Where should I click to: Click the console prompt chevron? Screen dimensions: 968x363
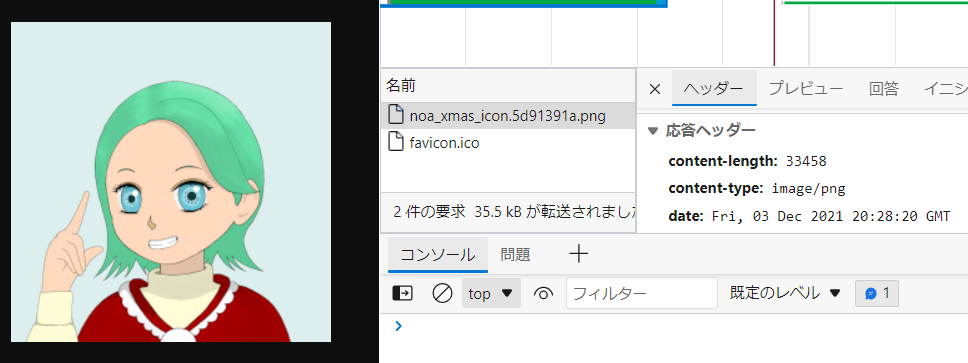(x=398, y=325)
